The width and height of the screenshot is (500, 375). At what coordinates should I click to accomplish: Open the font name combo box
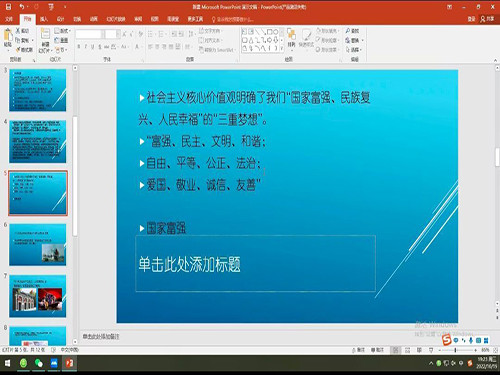[89, 34]
